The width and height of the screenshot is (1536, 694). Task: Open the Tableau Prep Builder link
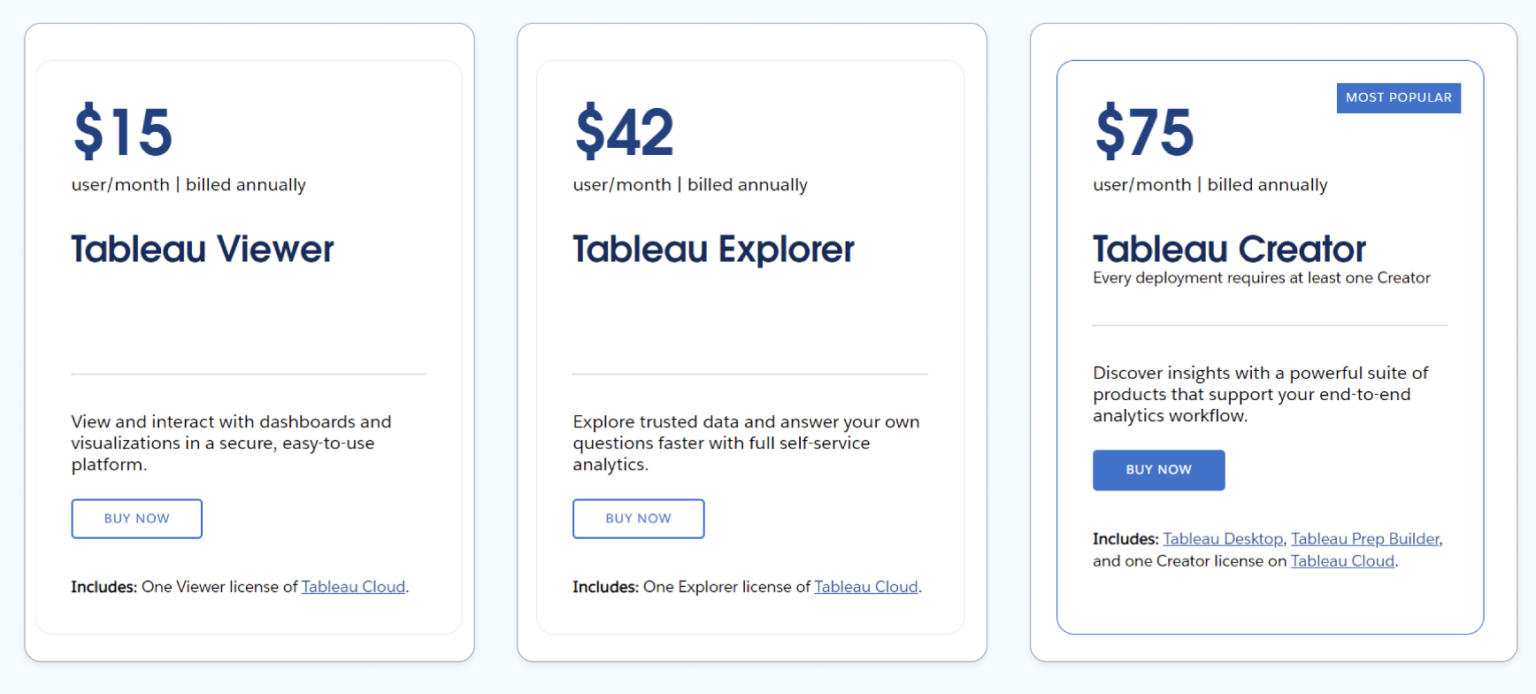[x=1365, y=538]
